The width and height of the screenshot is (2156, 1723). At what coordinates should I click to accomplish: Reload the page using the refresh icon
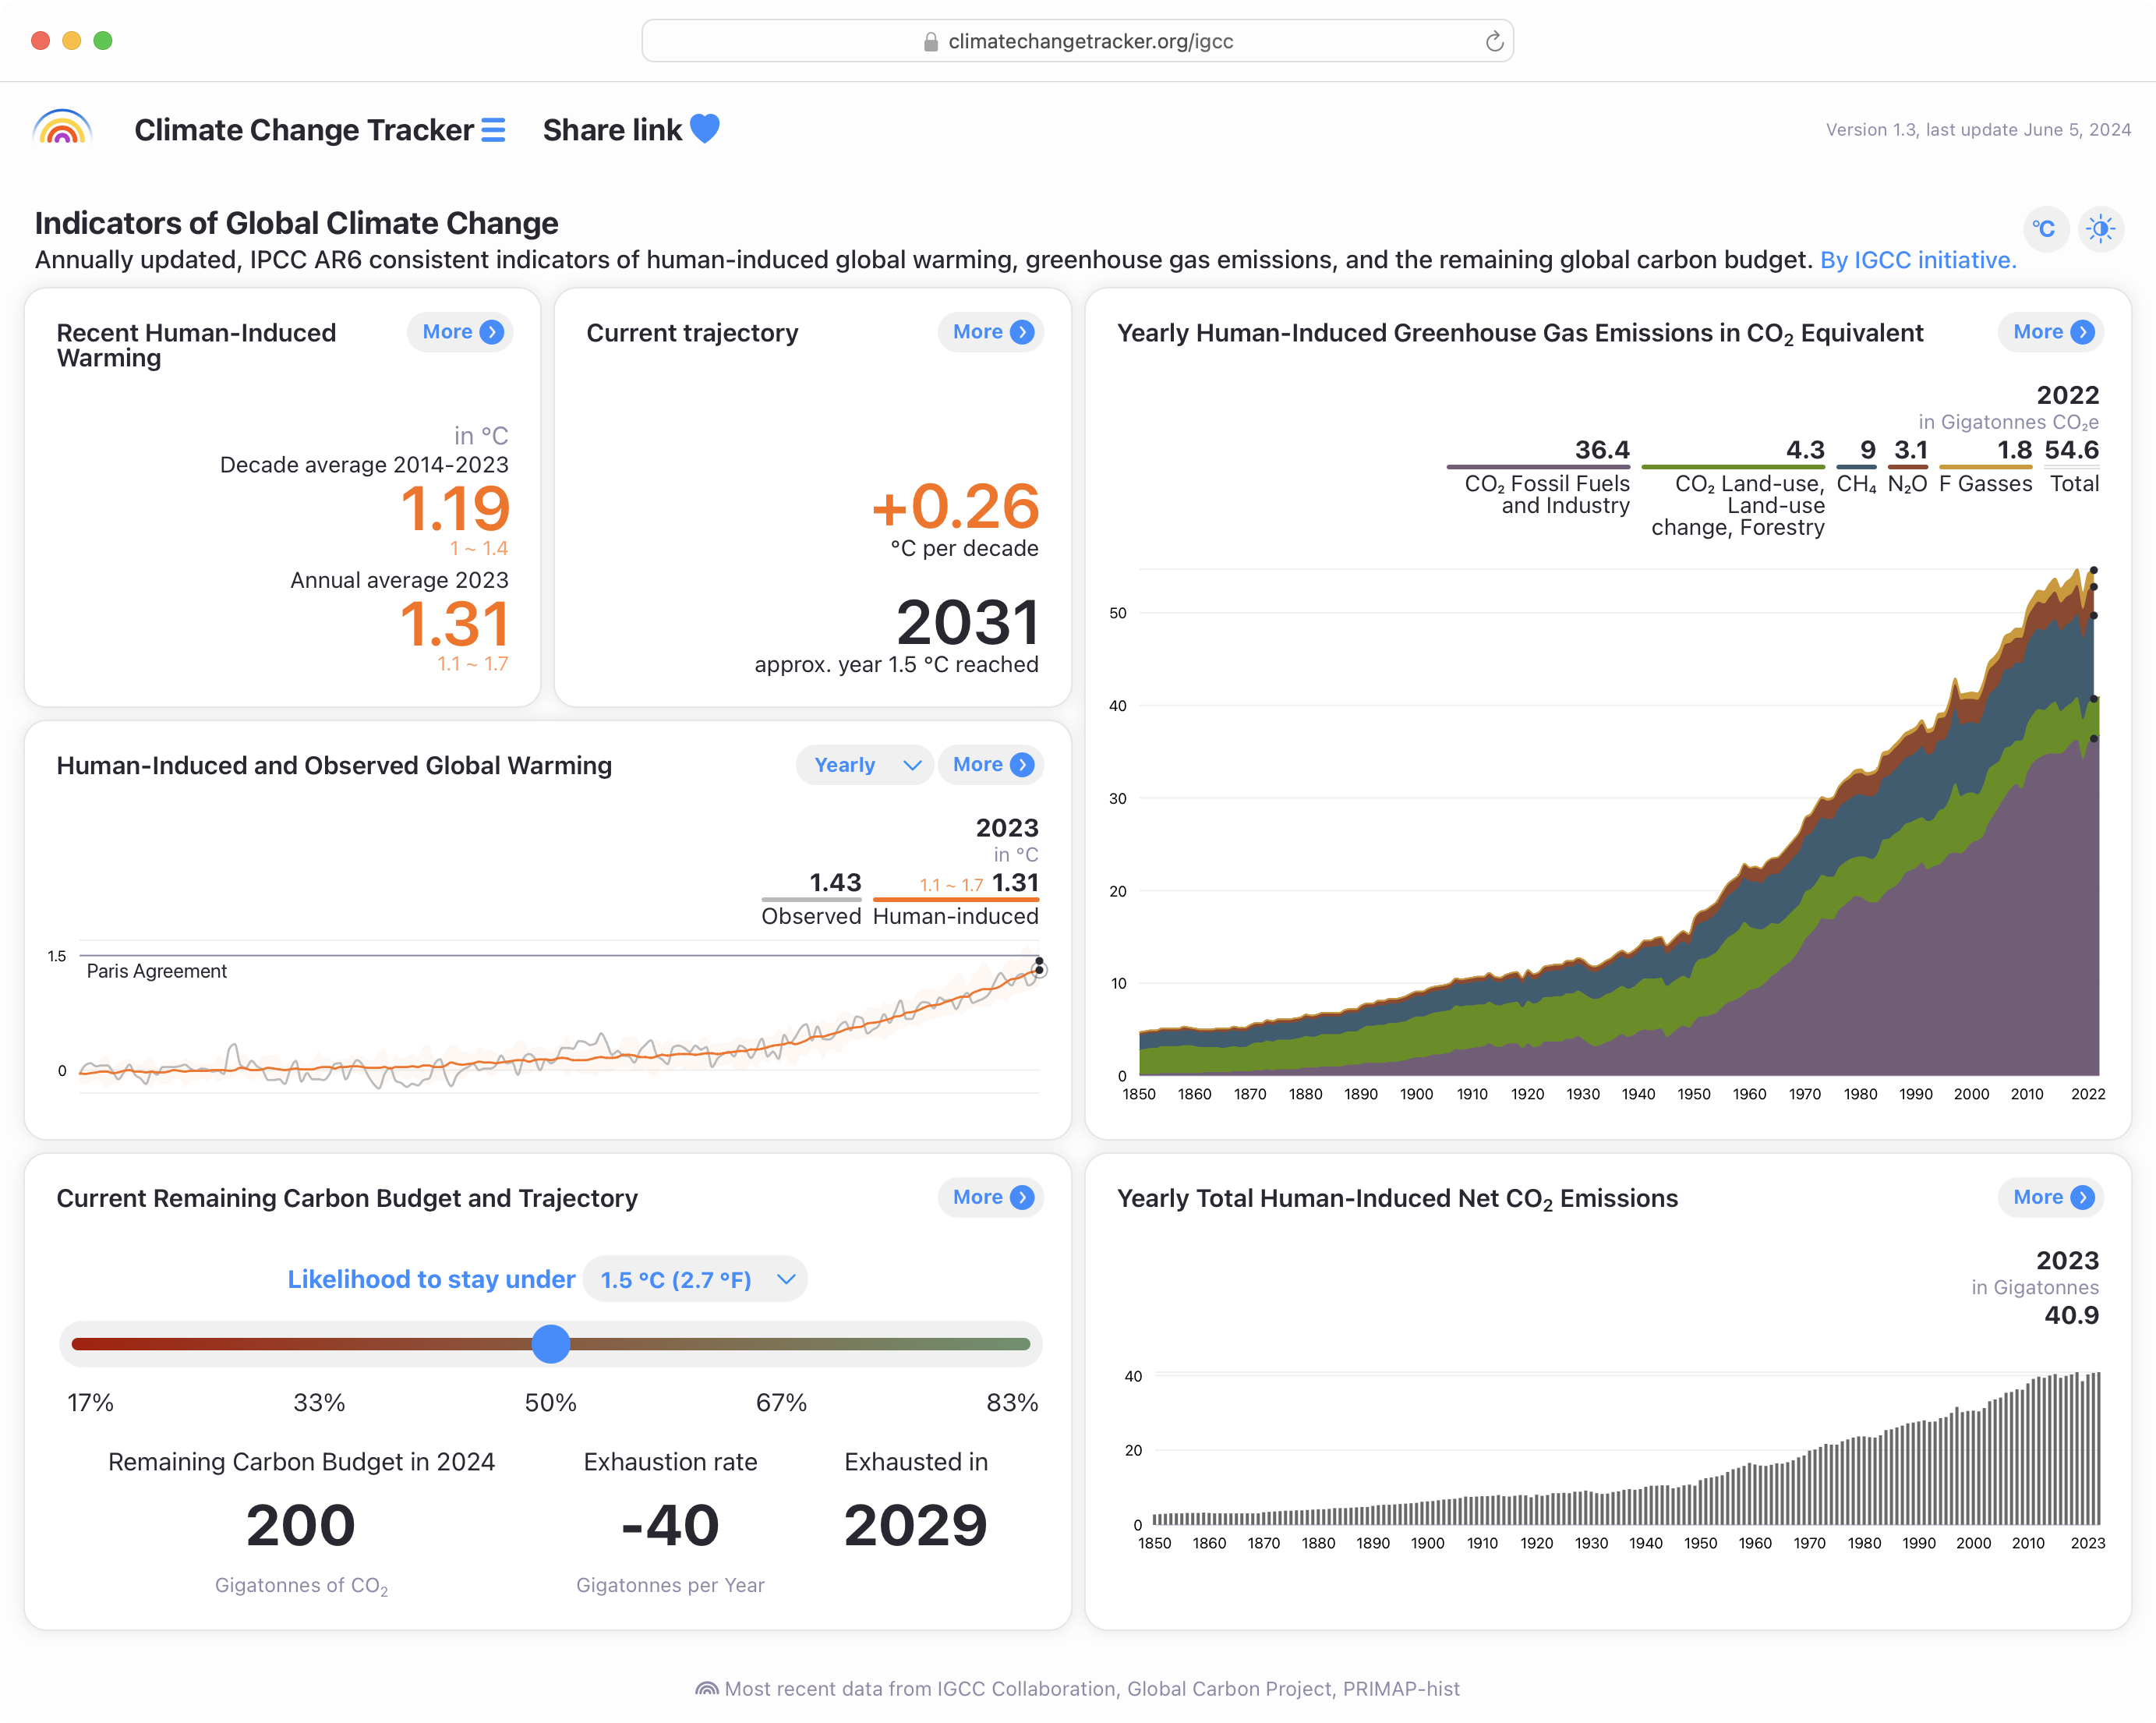pos(1494,41)
